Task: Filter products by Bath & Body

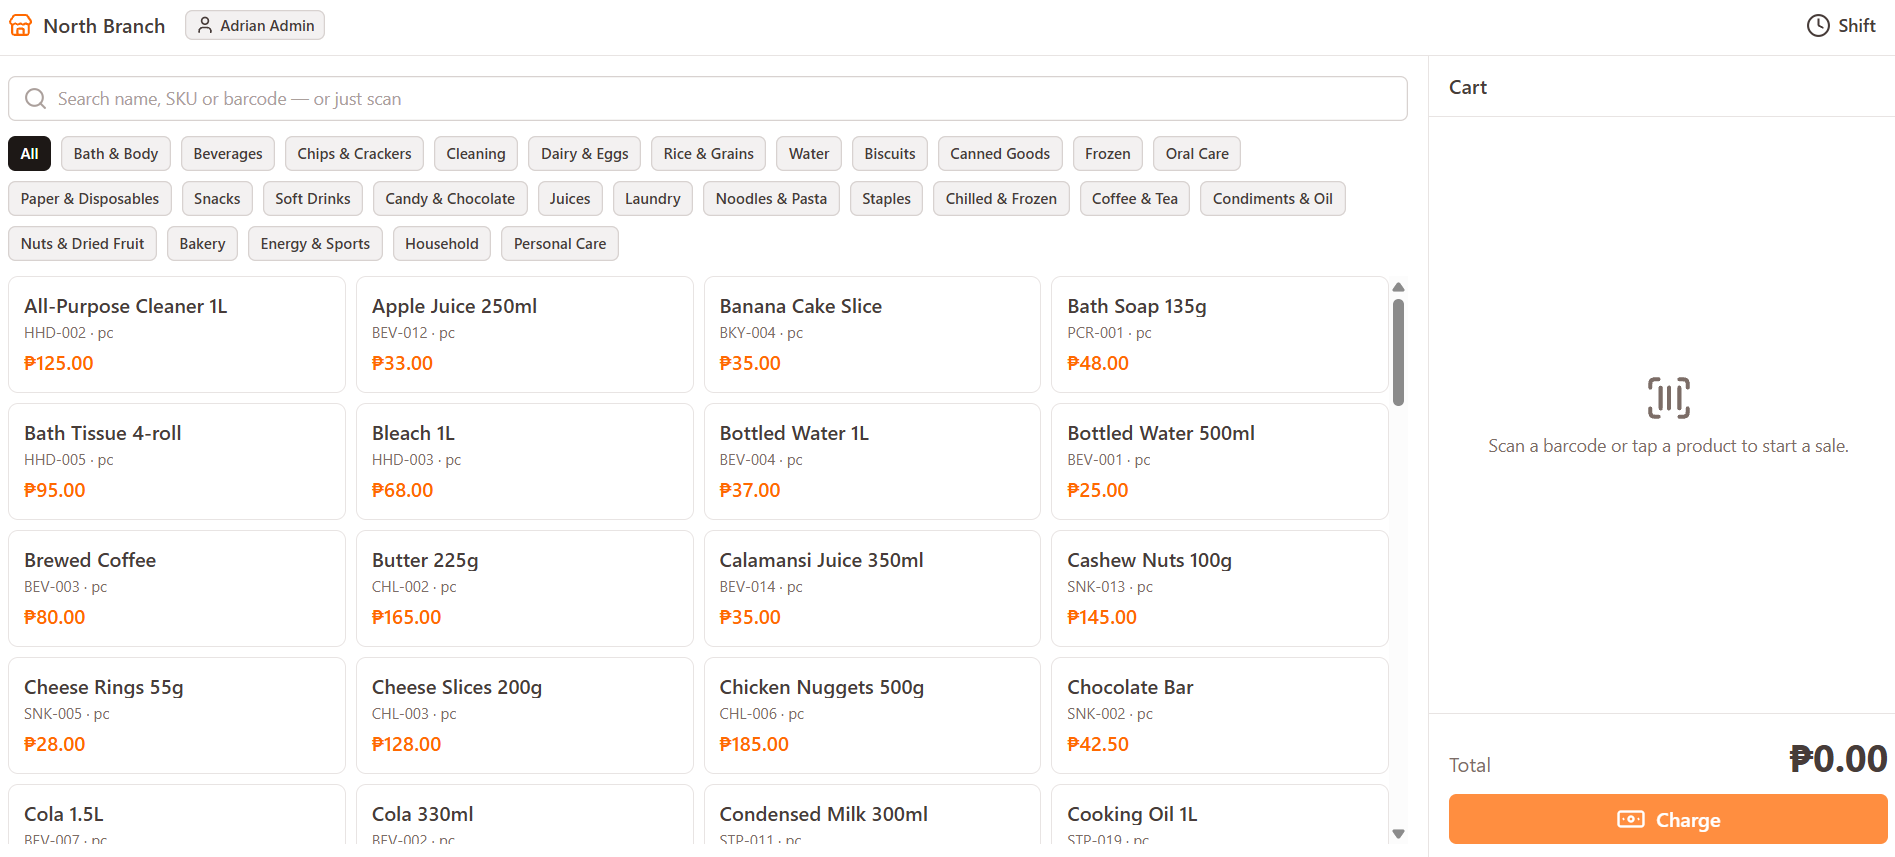Action: click(x=116, y=154)
